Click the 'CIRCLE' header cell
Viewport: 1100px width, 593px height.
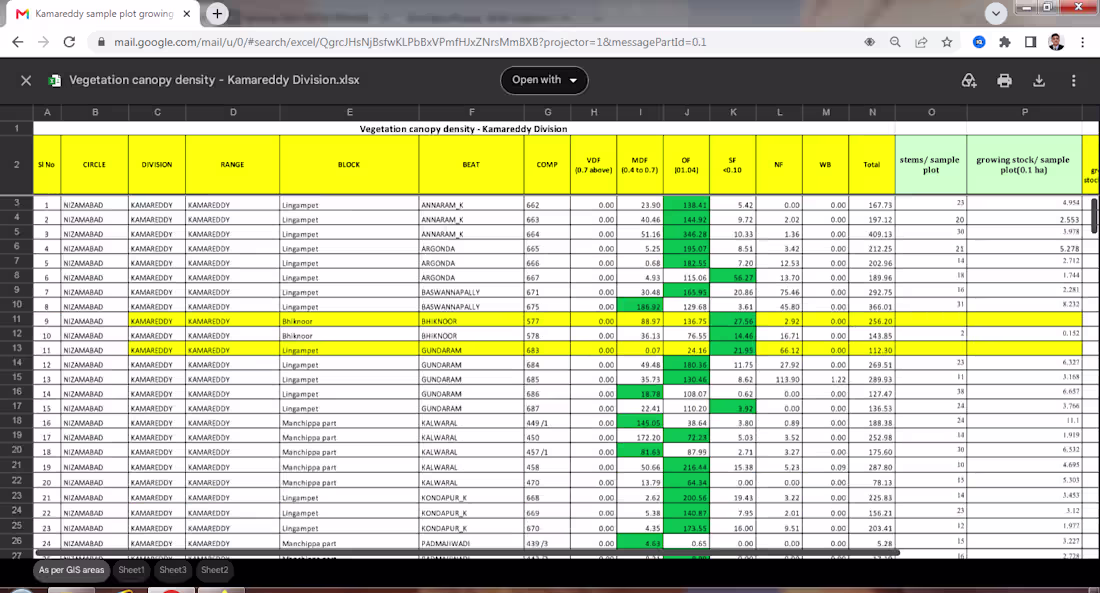[x=95, y=164]
